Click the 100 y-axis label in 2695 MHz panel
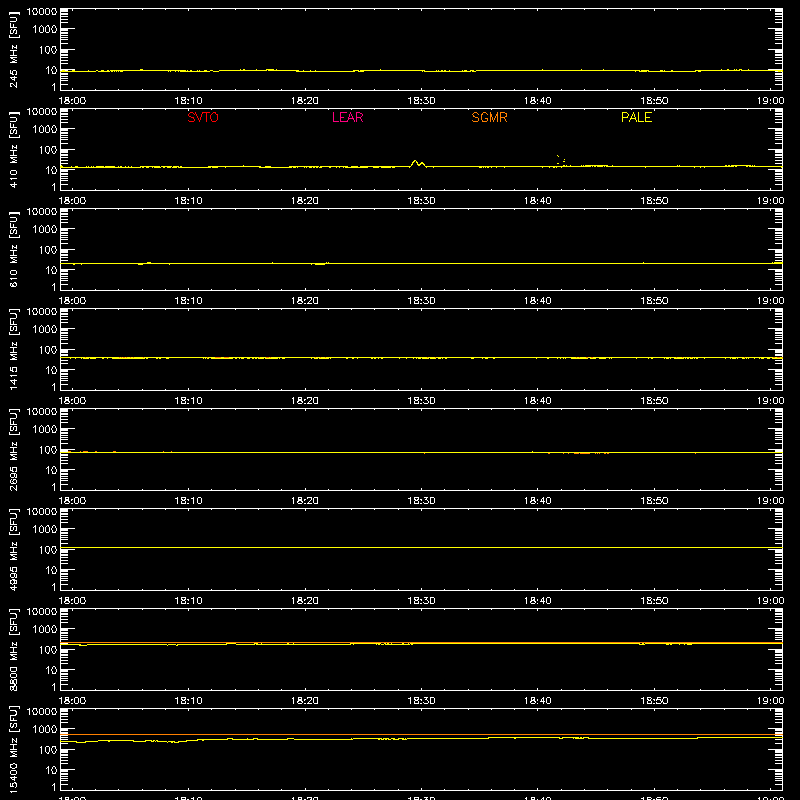 48,449
